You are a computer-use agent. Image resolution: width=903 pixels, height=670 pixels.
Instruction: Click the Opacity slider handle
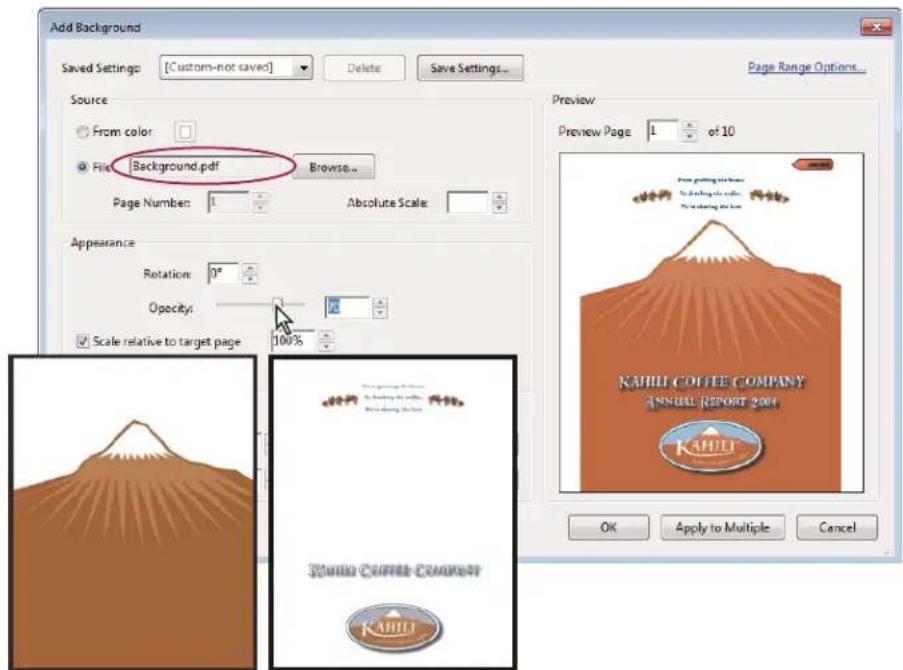pyautogui.click(x=278, y=304)
